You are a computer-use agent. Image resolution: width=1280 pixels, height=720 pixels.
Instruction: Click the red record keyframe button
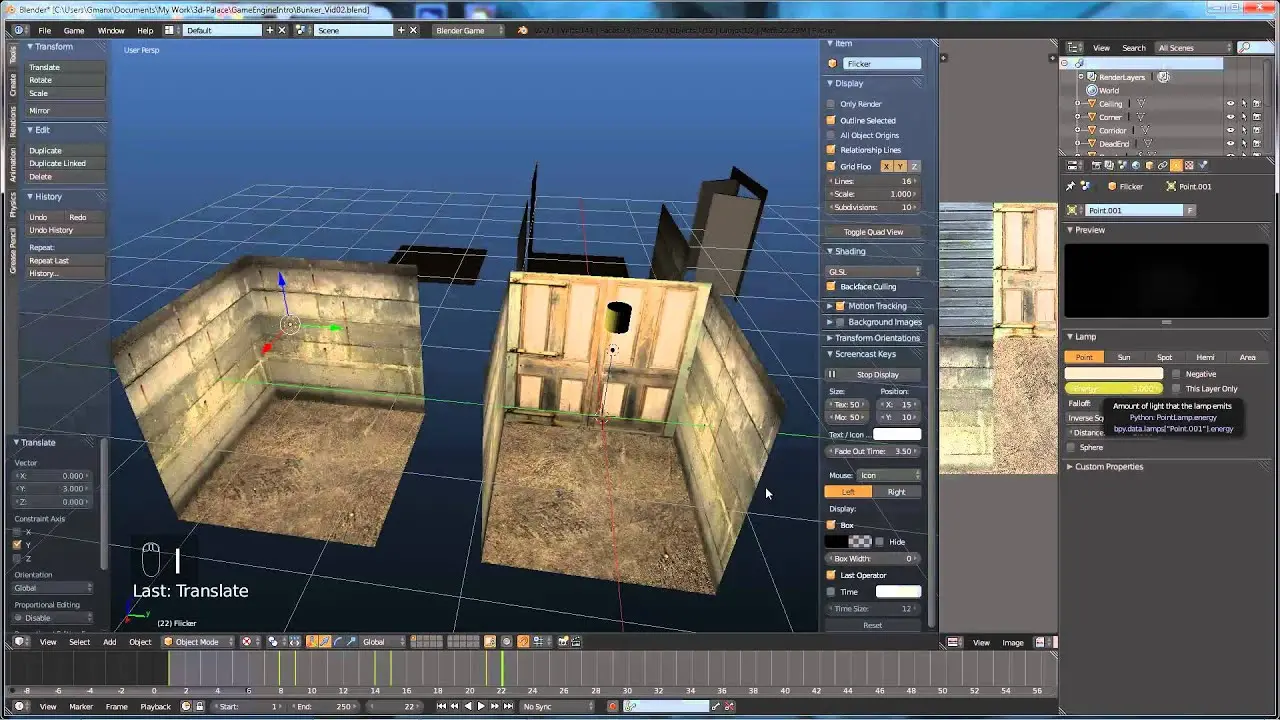pos(613,707)
